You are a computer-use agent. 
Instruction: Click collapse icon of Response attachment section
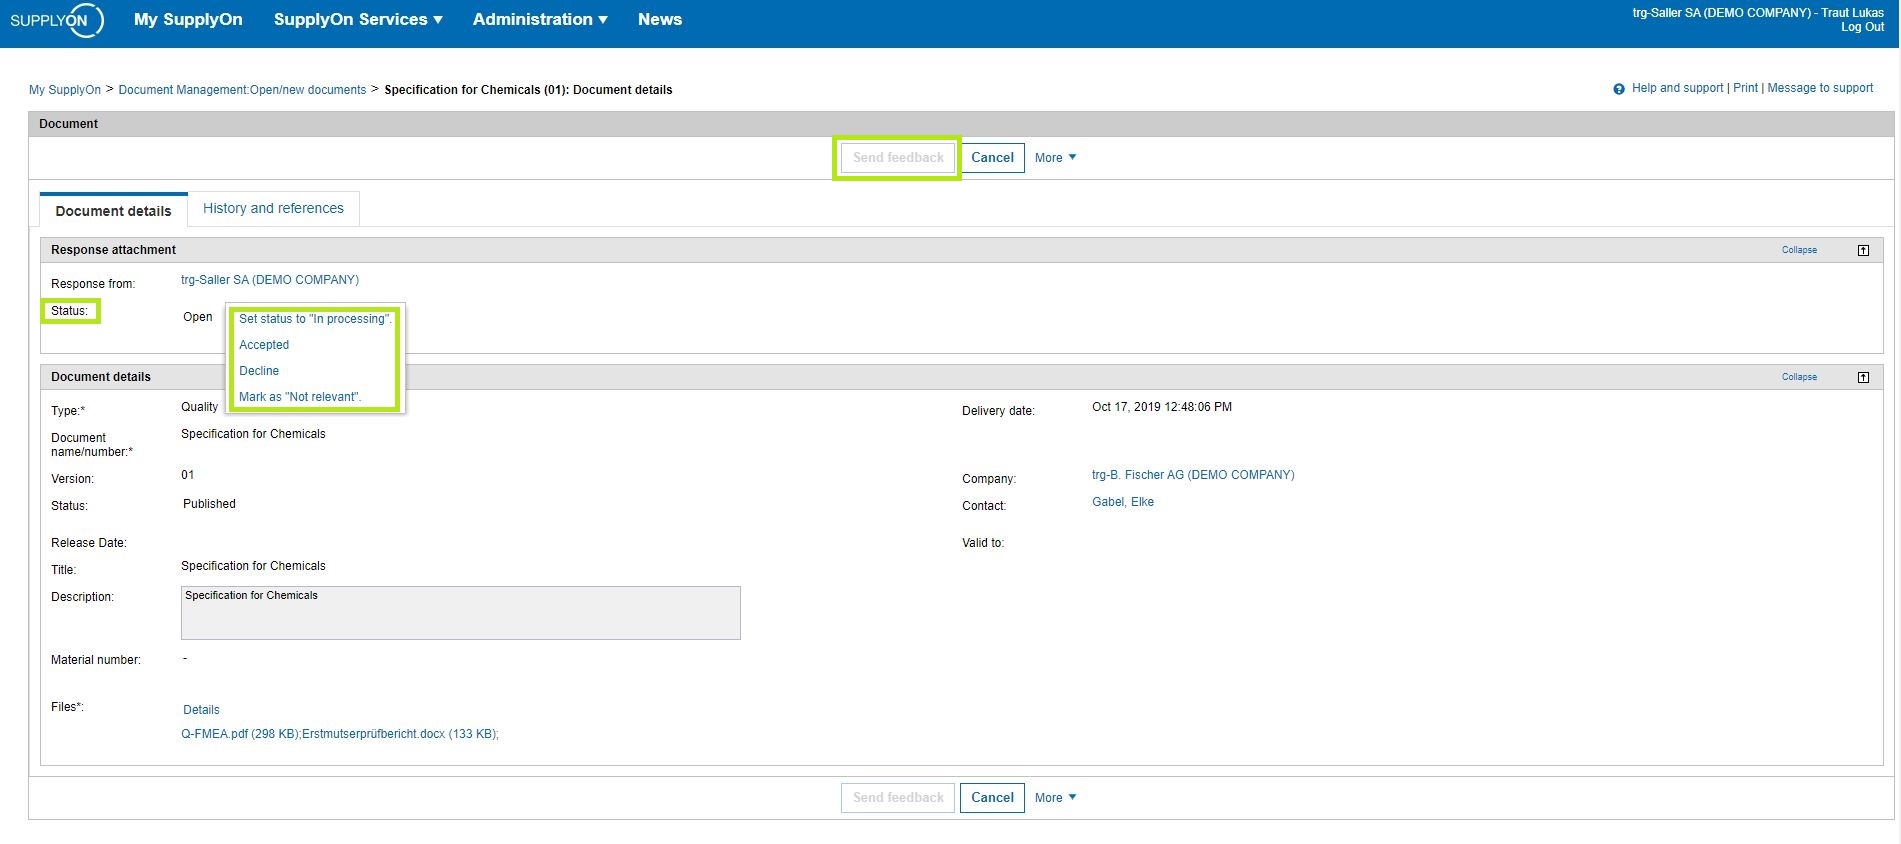(1863, 250)
